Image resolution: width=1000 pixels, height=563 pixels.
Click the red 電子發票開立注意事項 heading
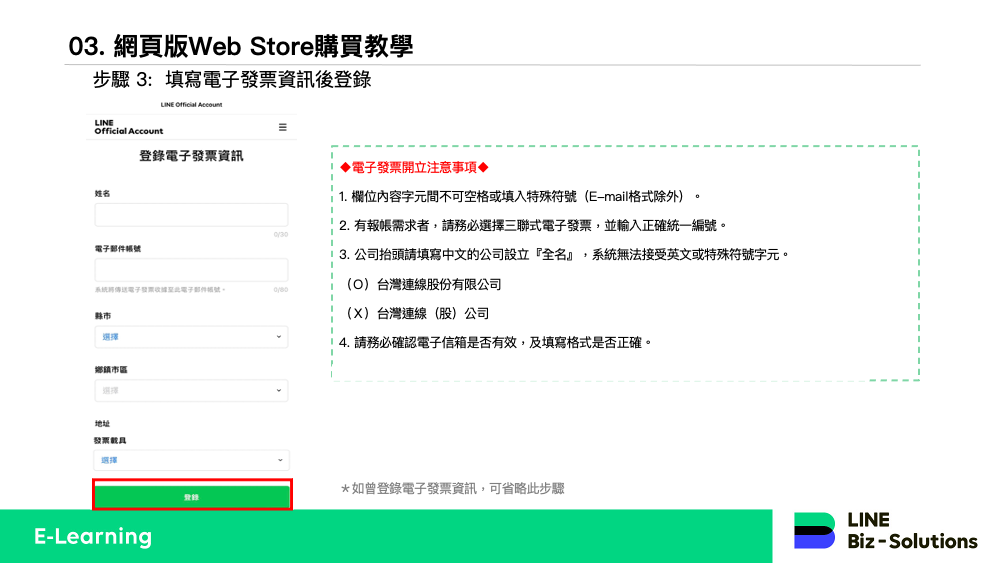point(414,167)
